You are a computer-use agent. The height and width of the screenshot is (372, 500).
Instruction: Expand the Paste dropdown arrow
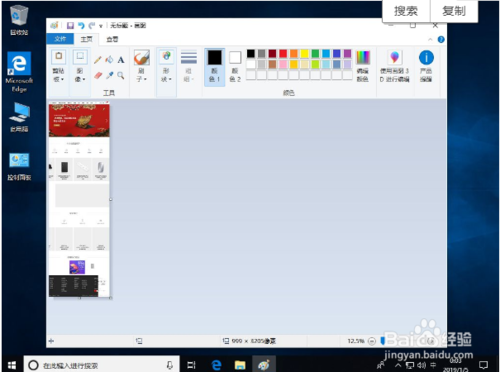coord(62,79)
